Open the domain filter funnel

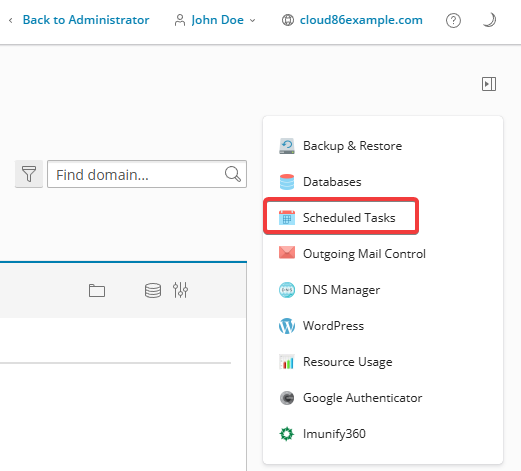[x=29, y=174]
